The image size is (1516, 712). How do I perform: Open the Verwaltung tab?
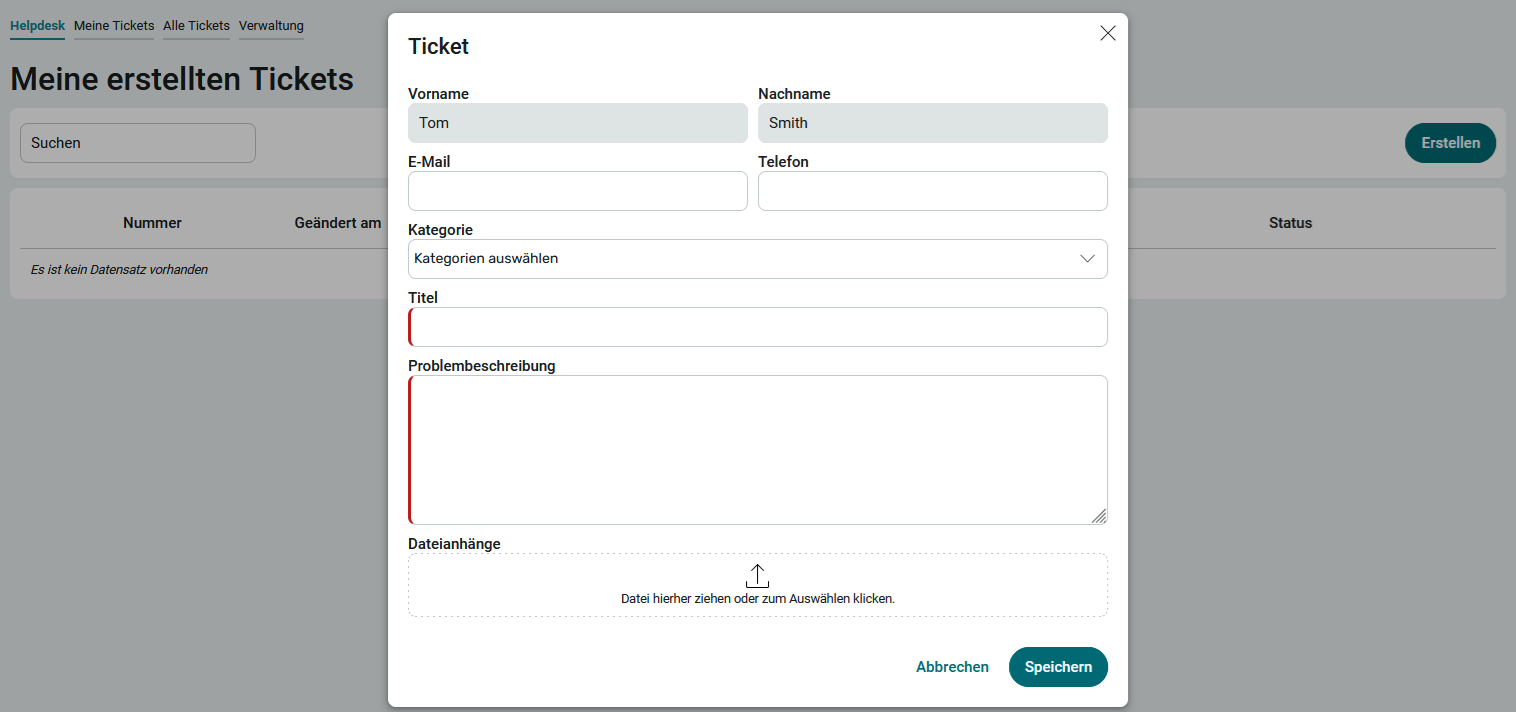271,26
